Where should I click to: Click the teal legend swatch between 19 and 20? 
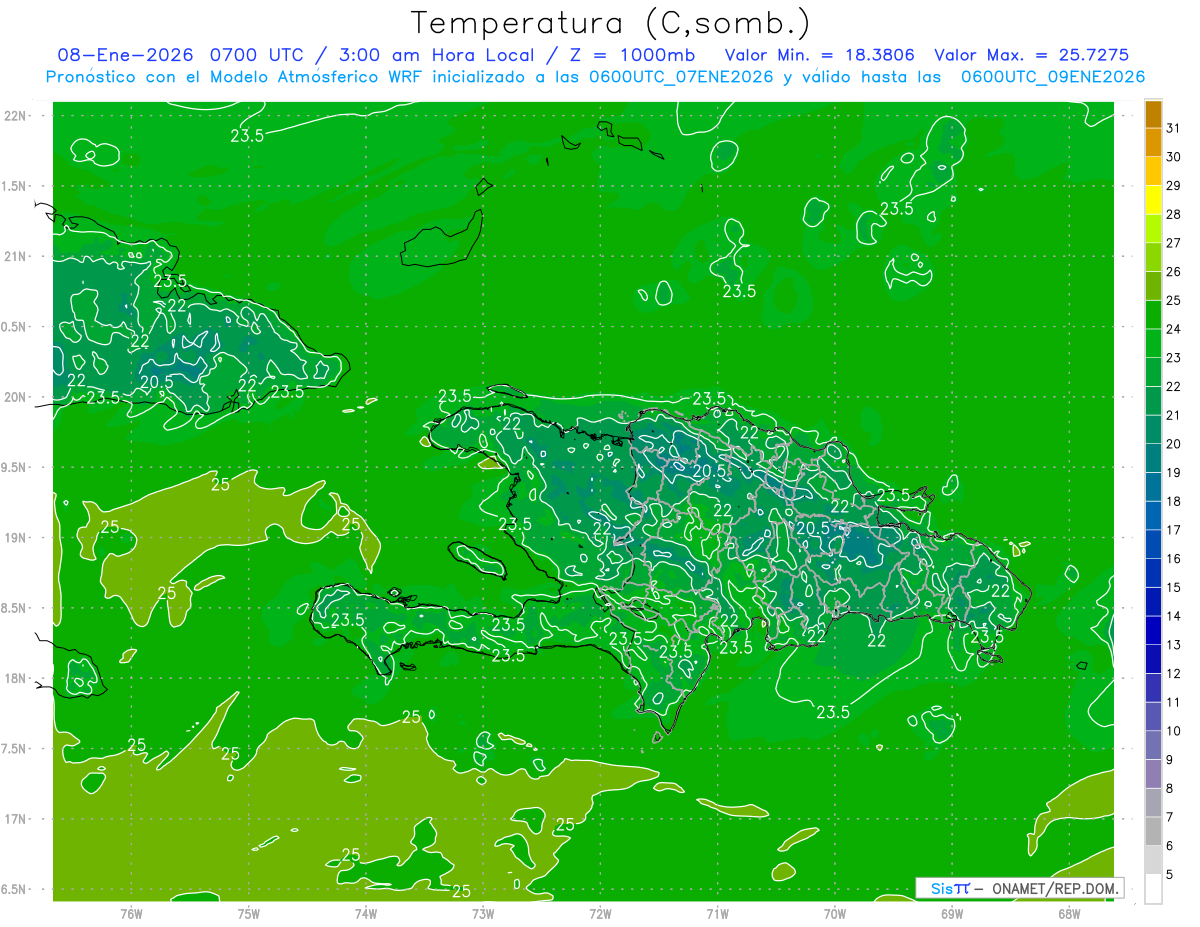1153,459
